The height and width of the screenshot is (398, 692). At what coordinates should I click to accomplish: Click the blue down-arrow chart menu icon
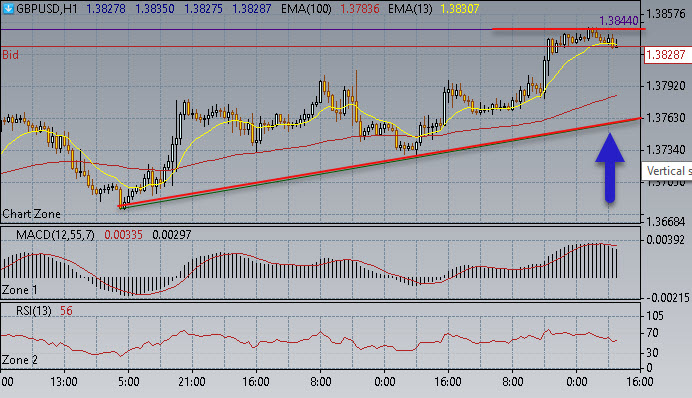(x=8, y=8)
